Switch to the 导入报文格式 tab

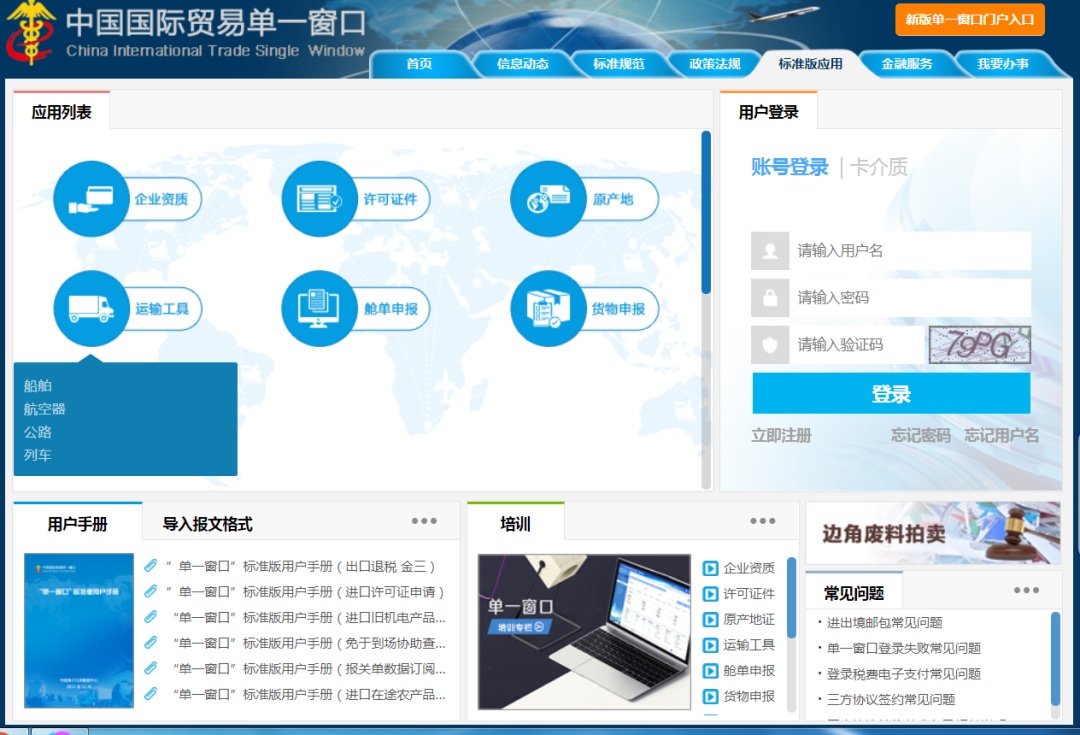pos(208,524)
